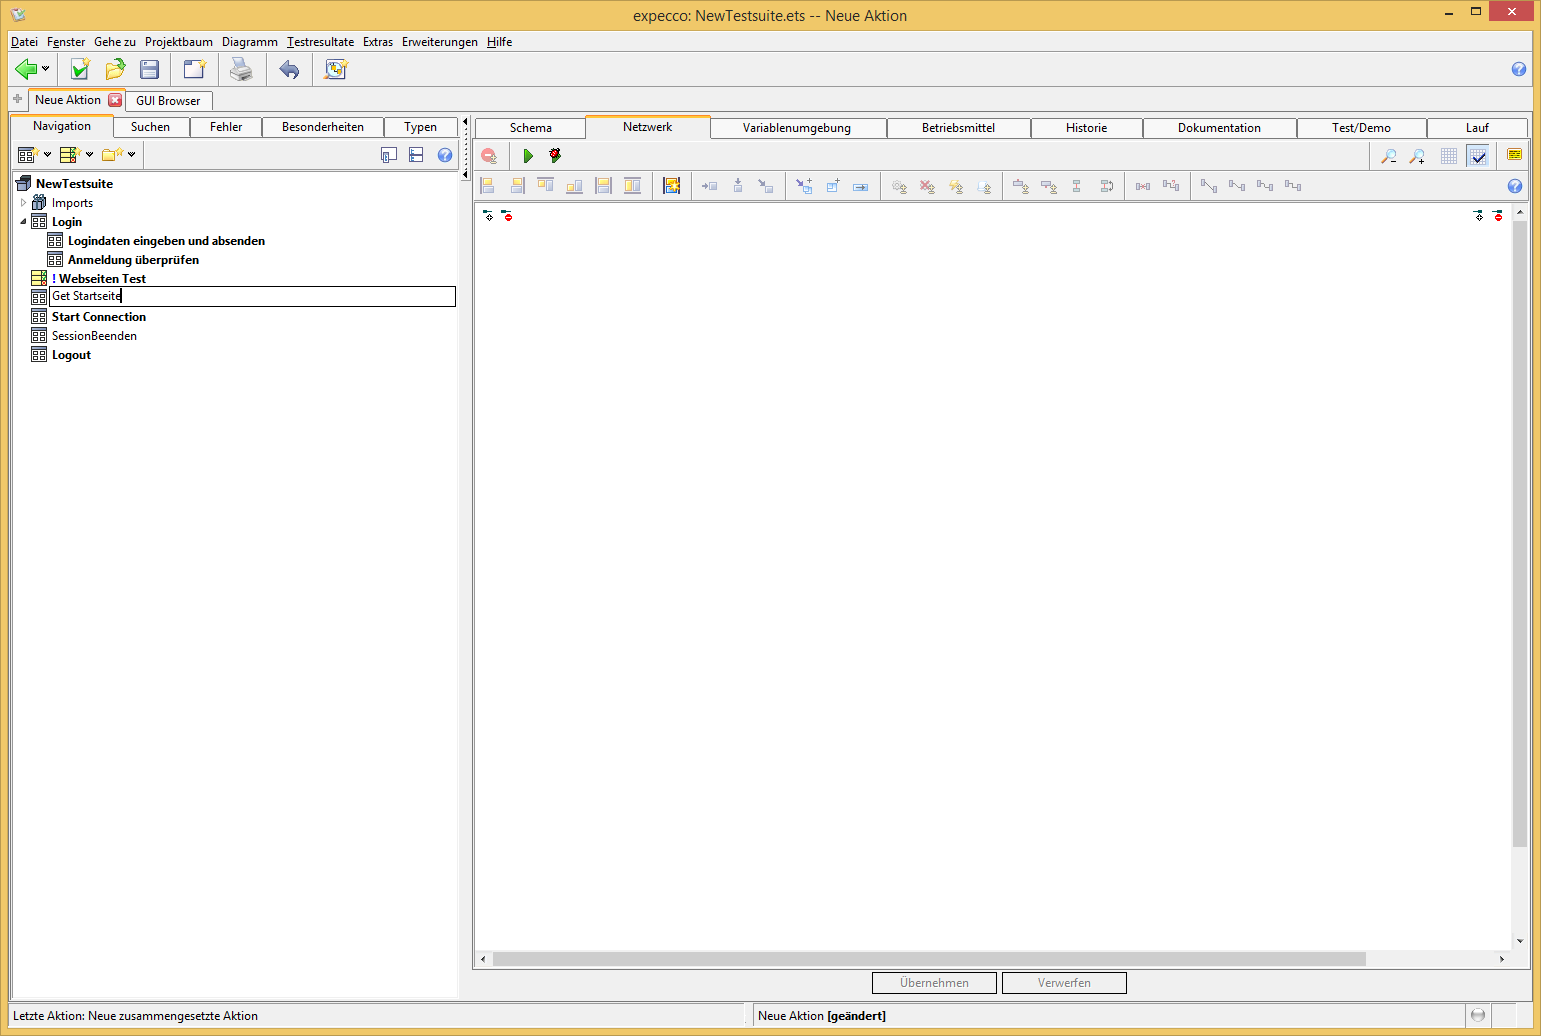The height and width of the screenshot is (1036, 1541).
Task: Expand the Imports tree node
Action: click(23, 203)
